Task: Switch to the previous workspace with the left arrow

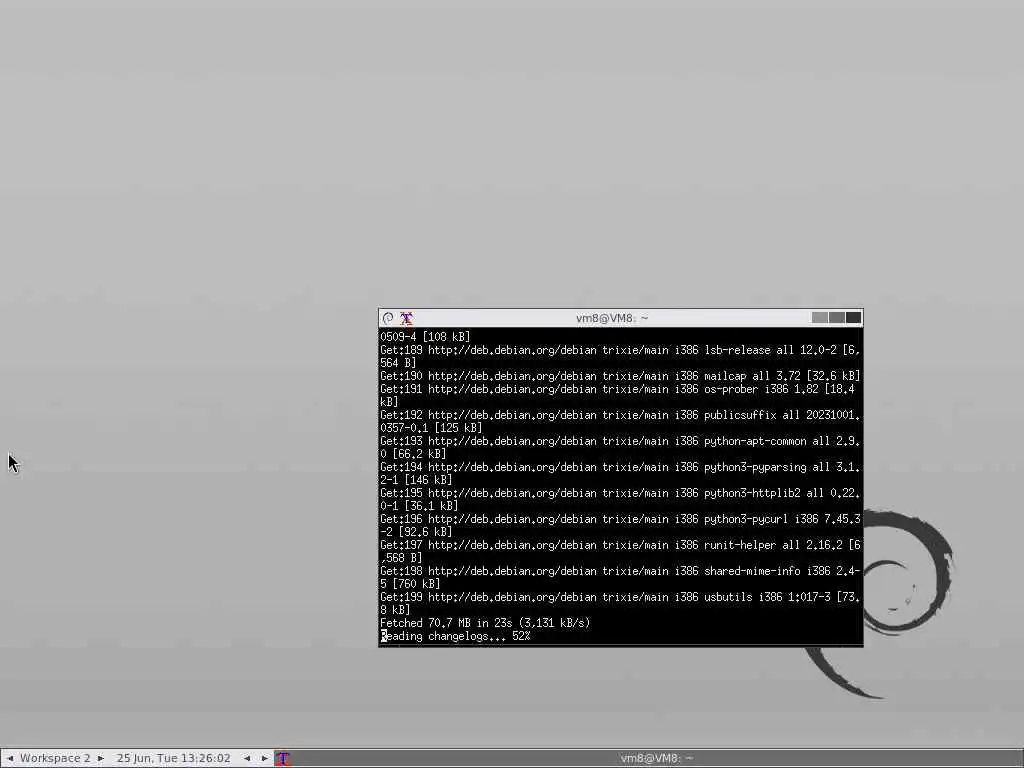Action: click(10, 758)
